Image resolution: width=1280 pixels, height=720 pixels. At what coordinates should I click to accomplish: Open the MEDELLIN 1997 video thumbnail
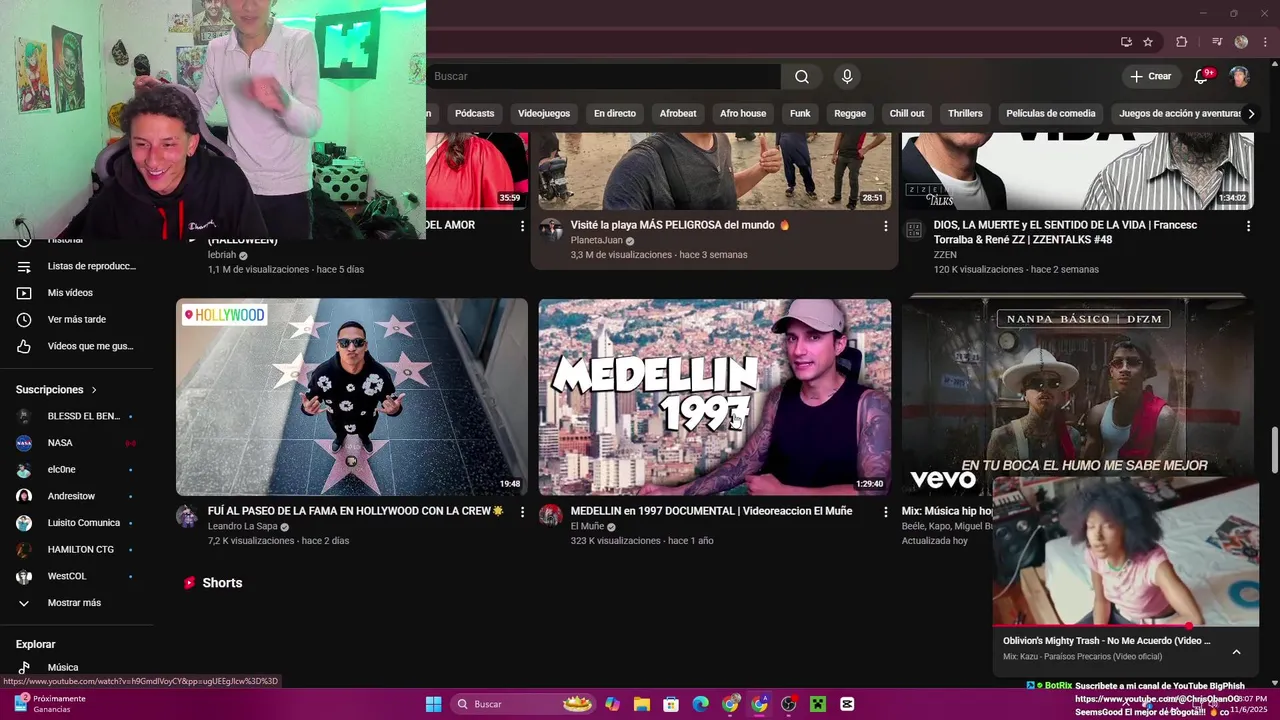715,397
